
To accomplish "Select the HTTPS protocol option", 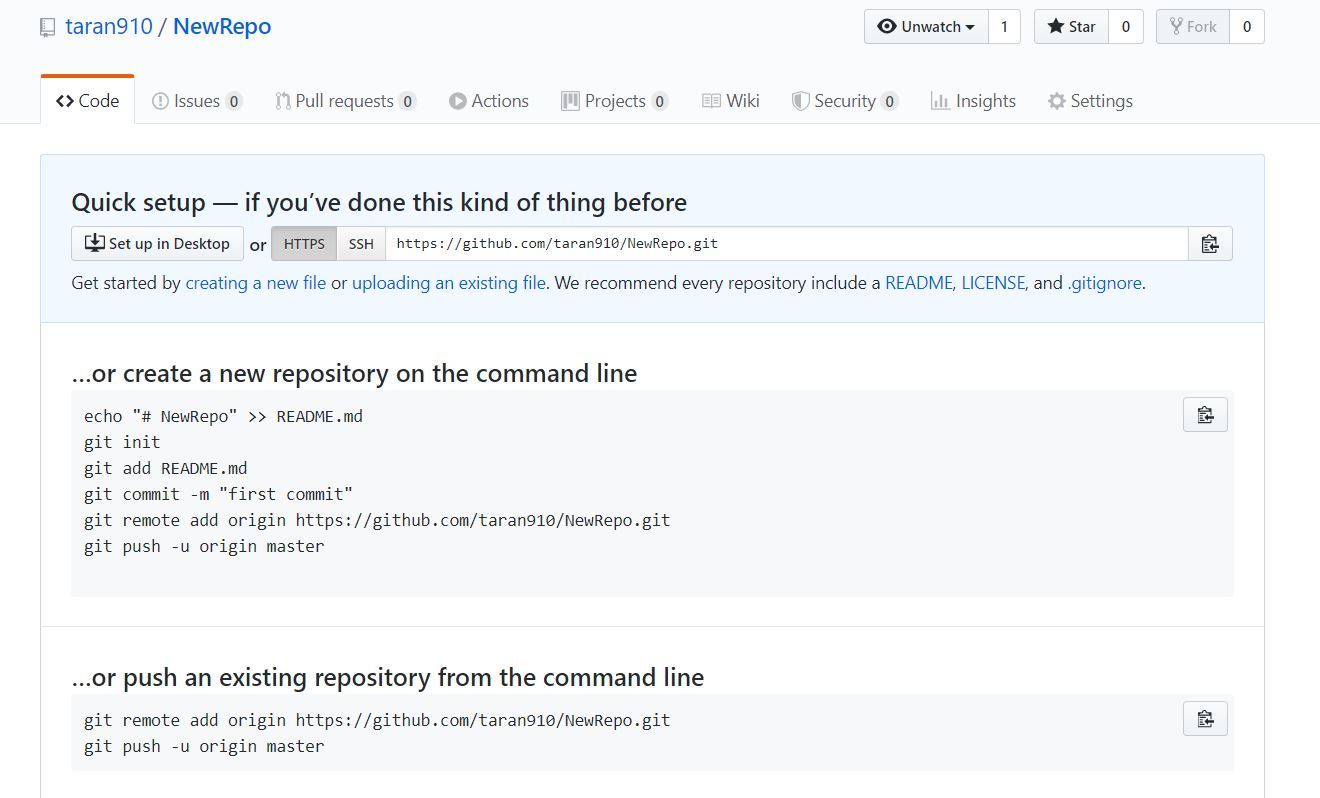I will [x=304, y=243].
